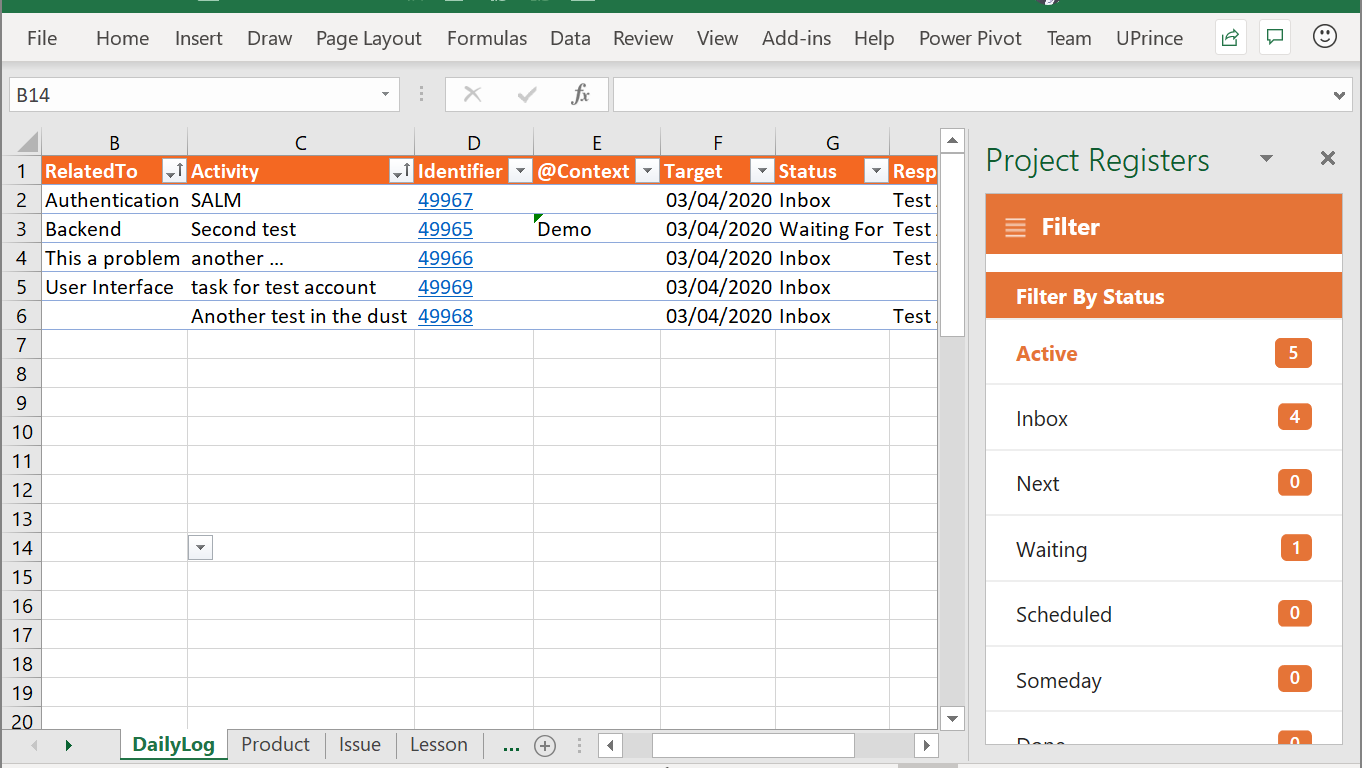
Task: Expand the Name Box dropdown arrow
Action: pos(385,95)
